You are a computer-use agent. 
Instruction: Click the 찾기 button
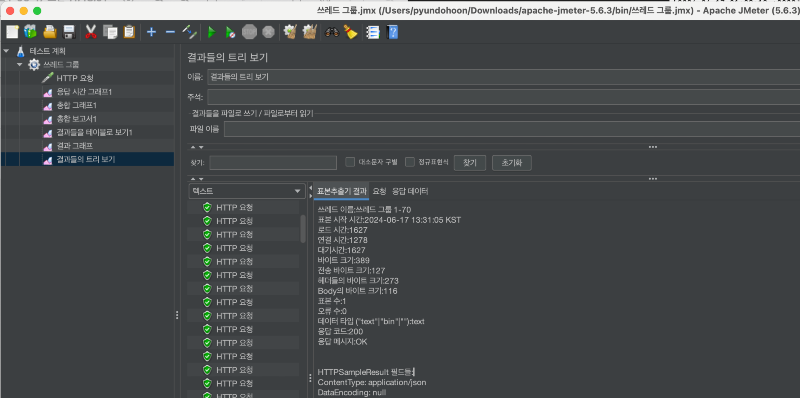click(x=469, y=163)
